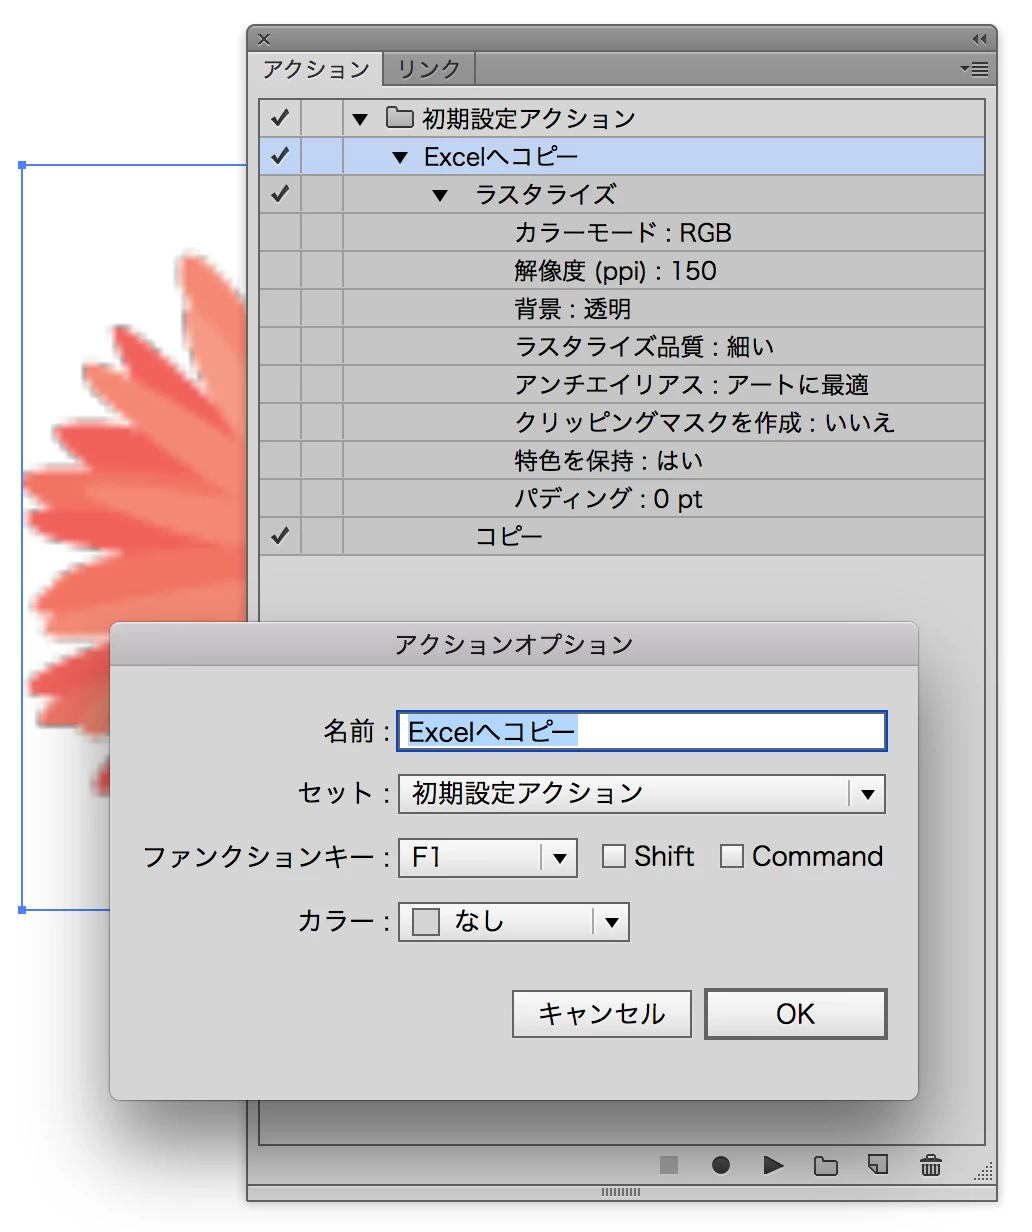Close the panel with the X icon
Image resolution: width=1032 pixels, height=1232 pixels.
pos(264,39)
